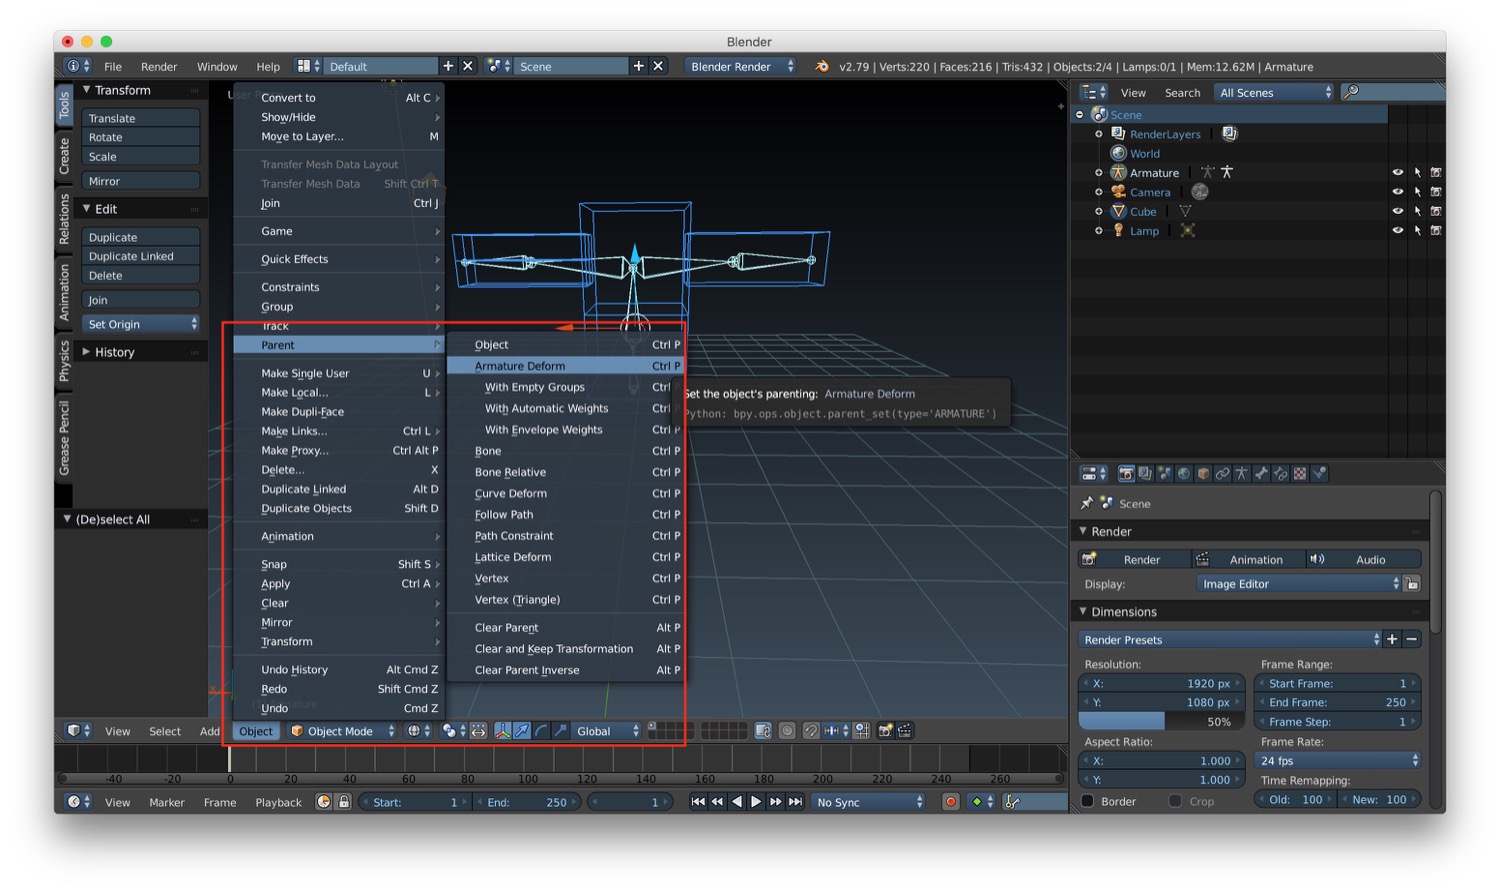Screen dimensions: 1500x891
Task: Jump to first frame in timeline playback
Action: tap(698, 802)
